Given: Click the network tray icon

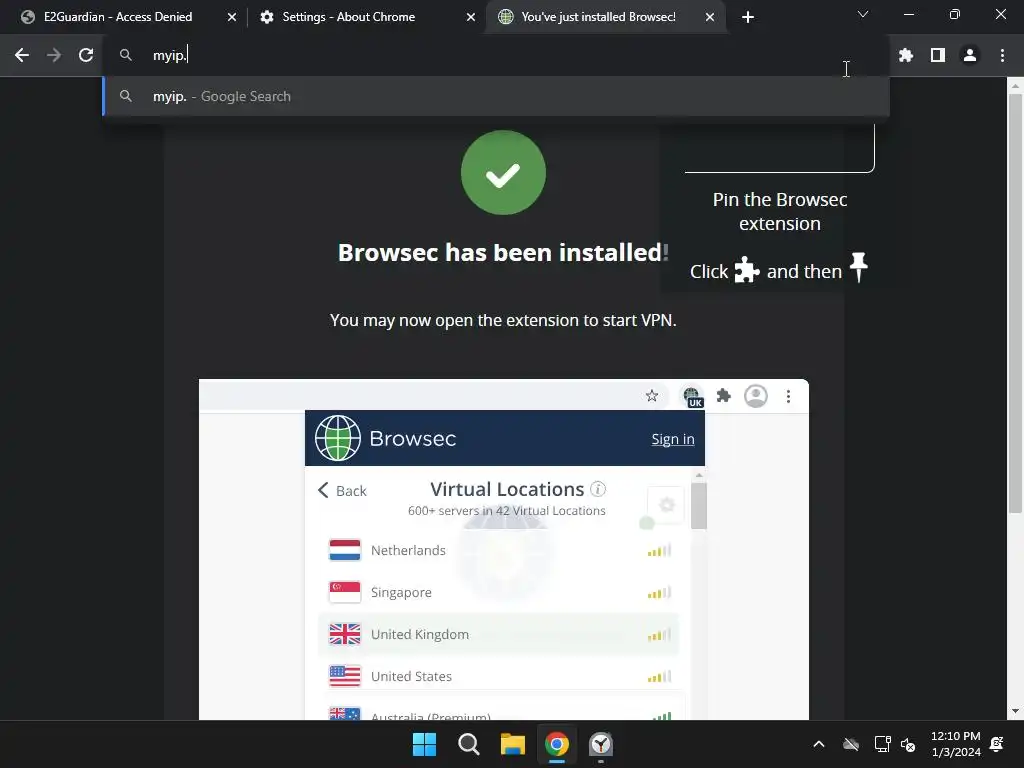Looking at the screenshot, I should point(882,744).
